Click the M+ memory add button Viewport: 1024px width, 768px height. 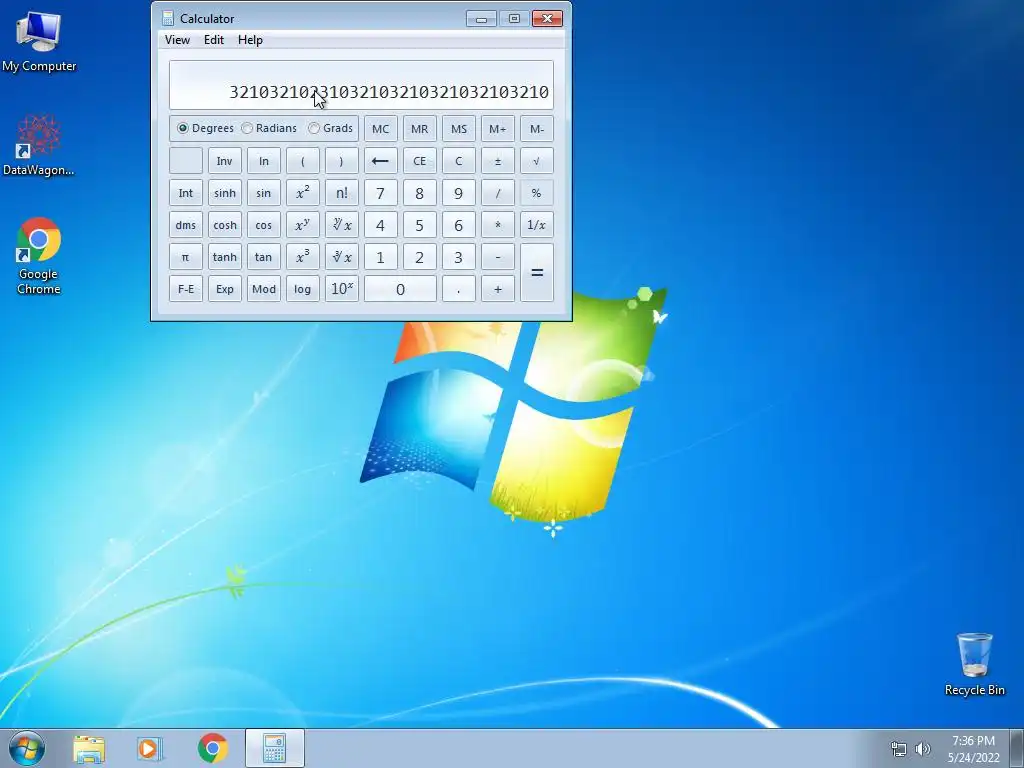tap(498, 129)
